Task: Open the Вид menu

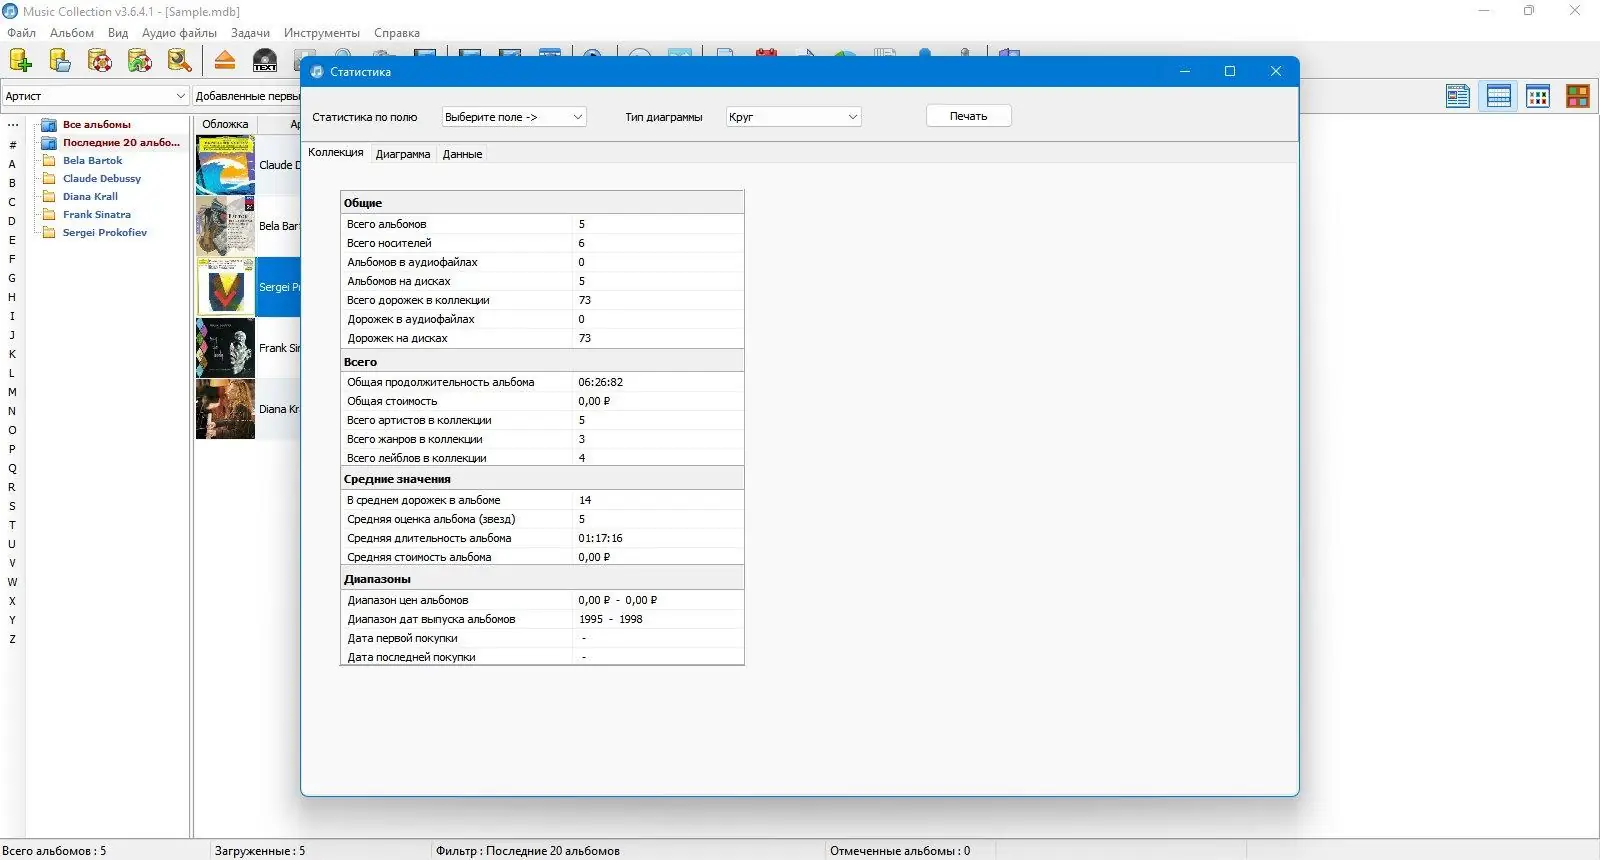Action: (118, 33)
